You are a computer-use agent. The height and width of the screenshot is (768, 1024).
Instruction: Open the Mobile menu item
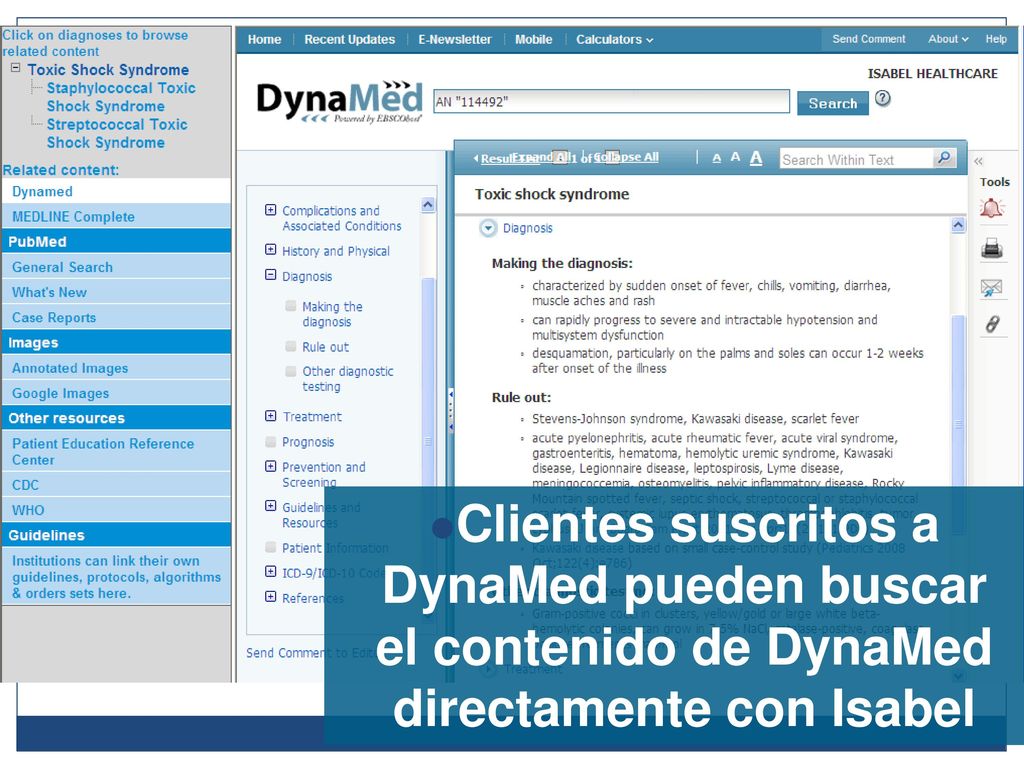pyautogui.click(x=534, y=40)
